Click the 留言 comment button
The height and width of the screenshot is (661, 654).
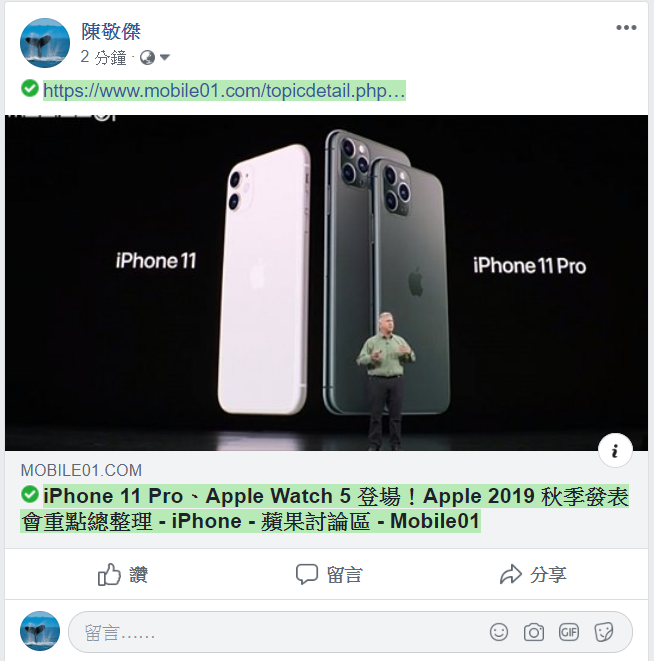click(x=329, y=575)
